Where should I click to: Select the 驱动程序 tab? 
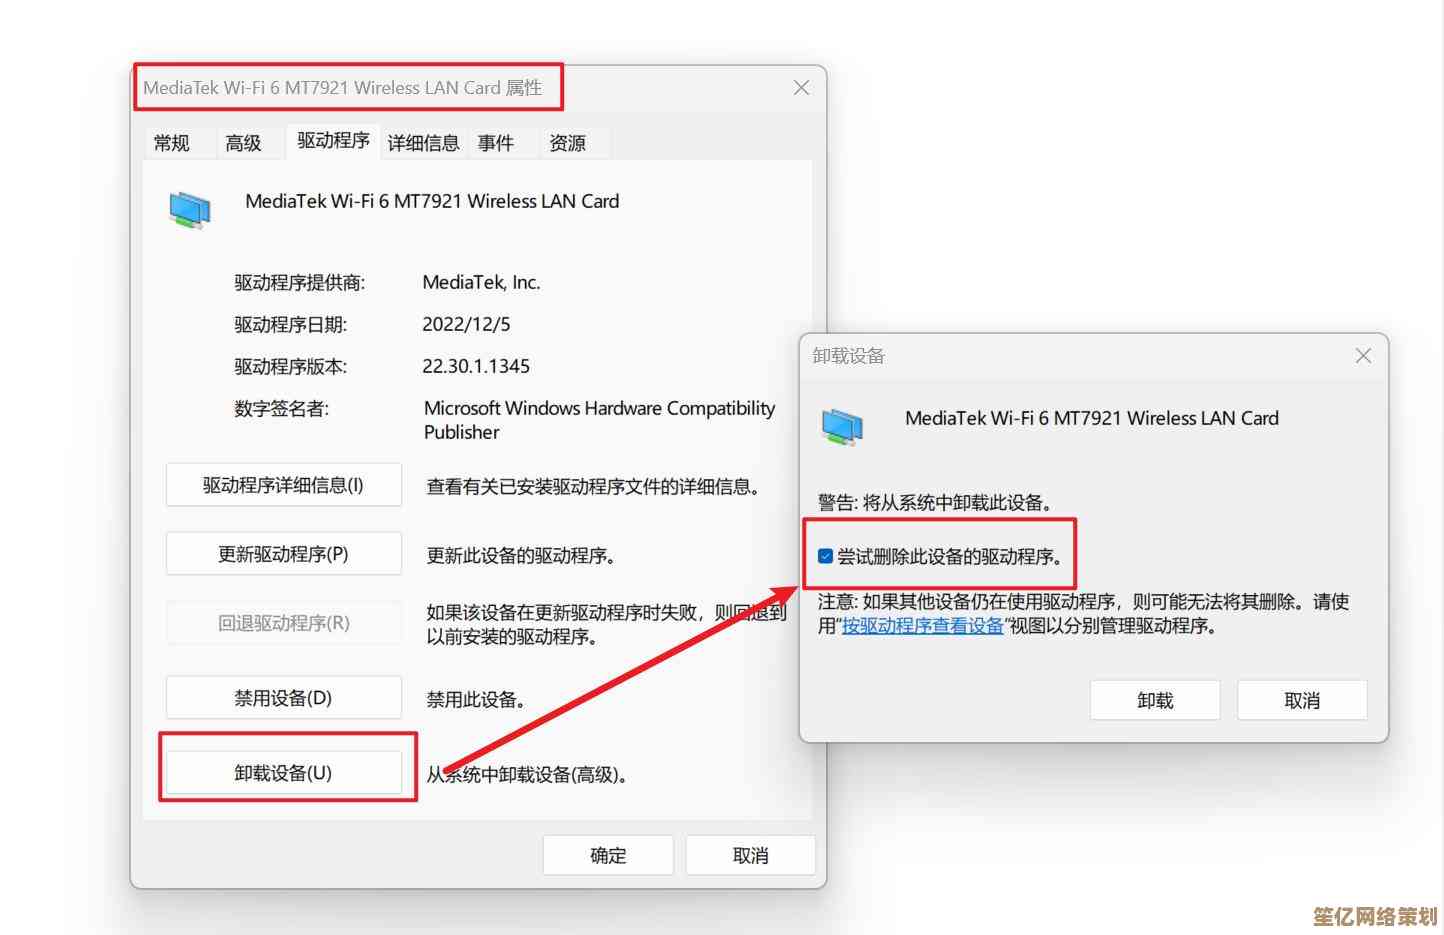(333, 141)
